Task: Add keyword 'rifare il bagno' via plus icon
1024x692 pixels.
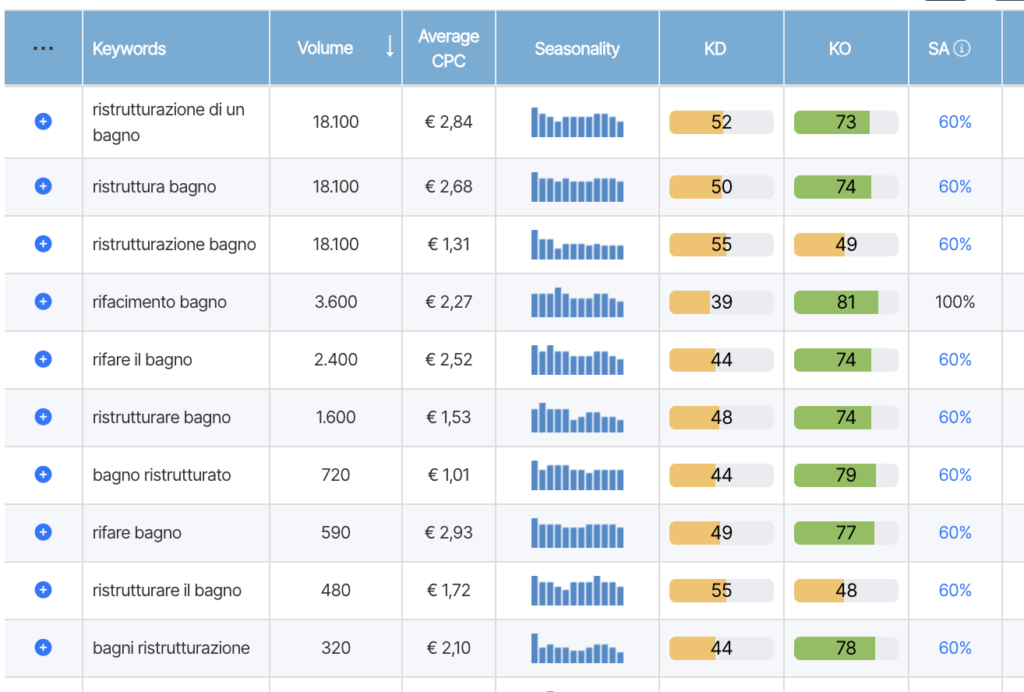Action: pyautogui.click(x=43, y=359)
